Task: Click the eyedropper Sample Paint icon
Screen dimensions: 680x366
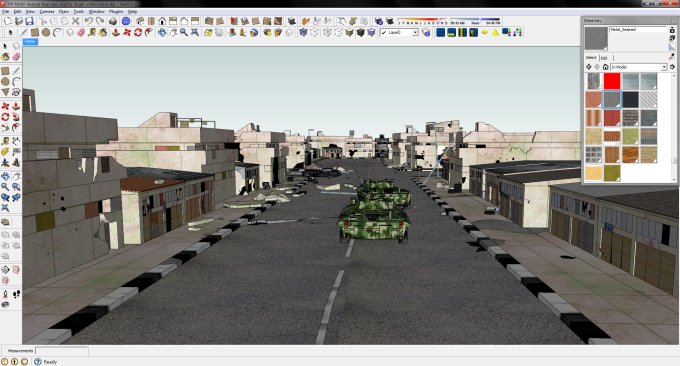Action: [x=672, y=57]
